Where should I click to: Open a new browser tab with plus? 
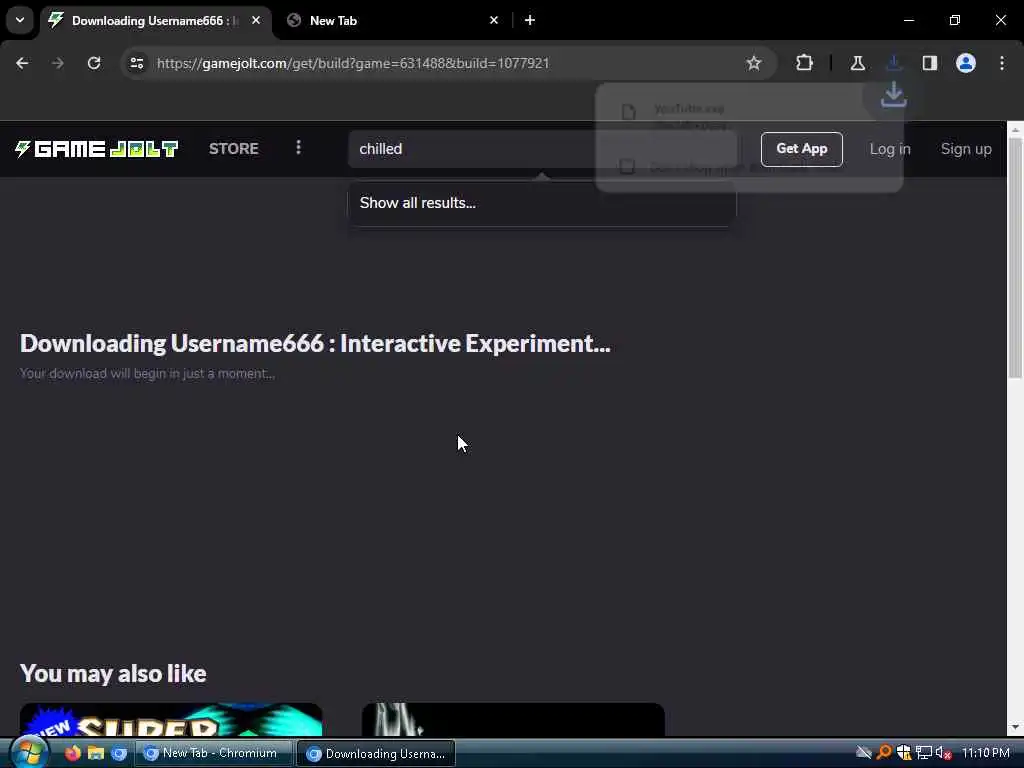(530, 20)
